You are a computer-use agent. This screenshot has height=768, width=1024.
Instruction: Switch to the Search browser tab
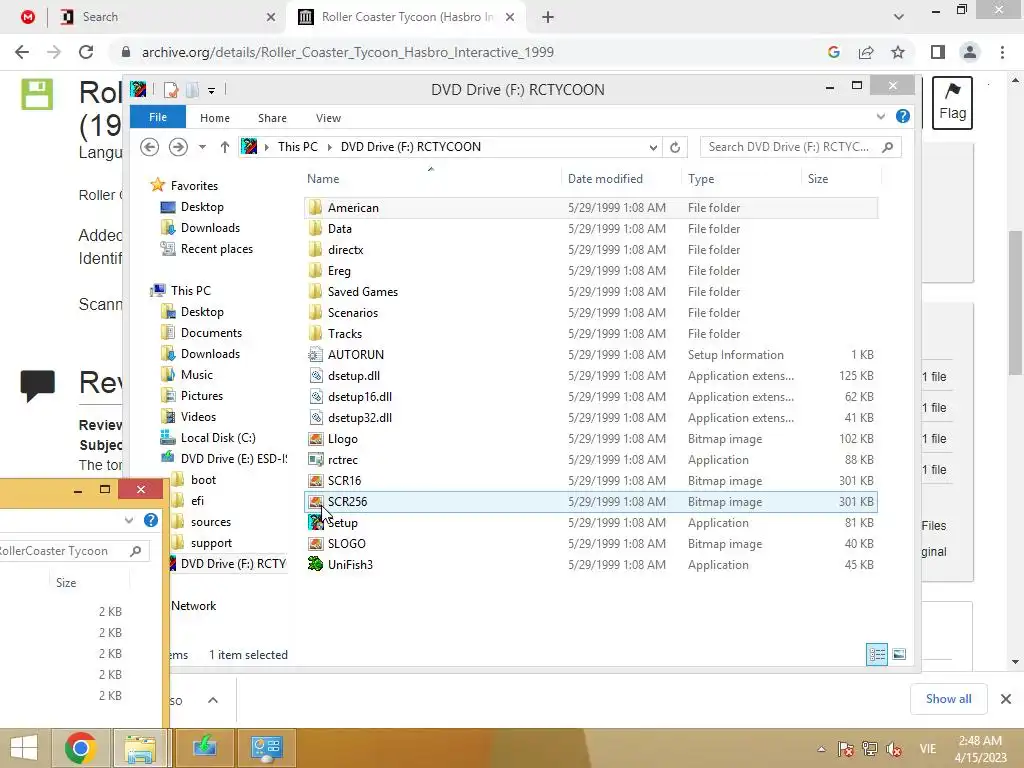(x=167, y=17)
